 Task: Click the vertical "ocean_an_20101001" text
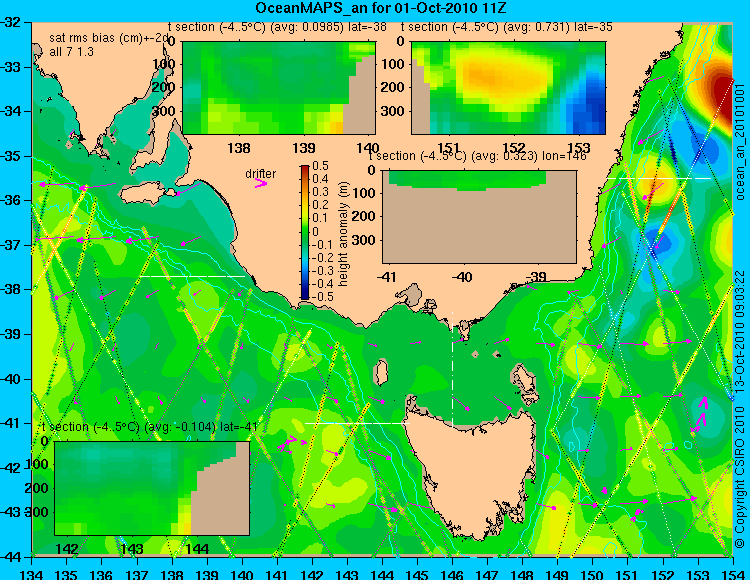point(740,142)
